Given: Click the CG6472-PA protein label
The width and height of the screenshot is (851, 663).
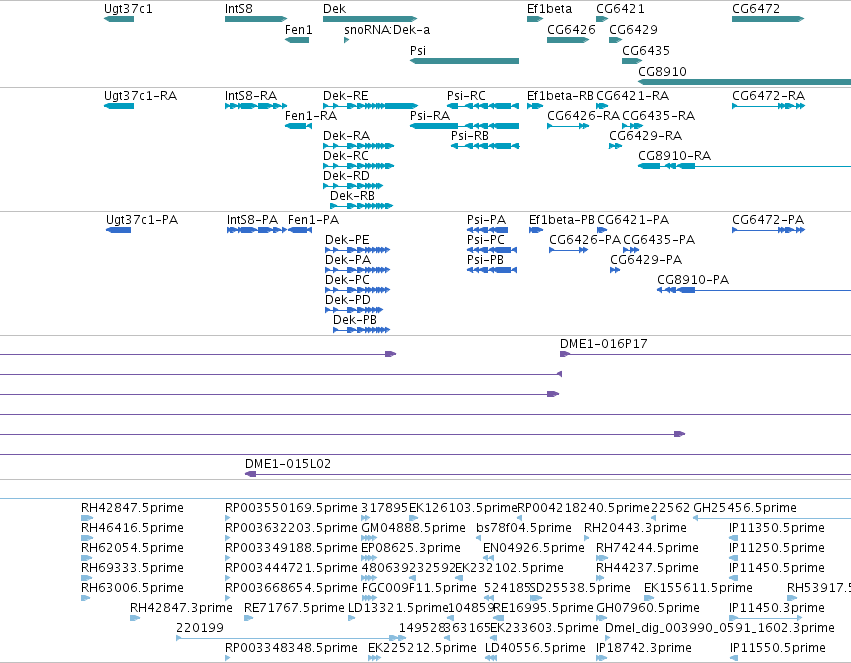Looking at the screenshot, I should pos(767,220).
